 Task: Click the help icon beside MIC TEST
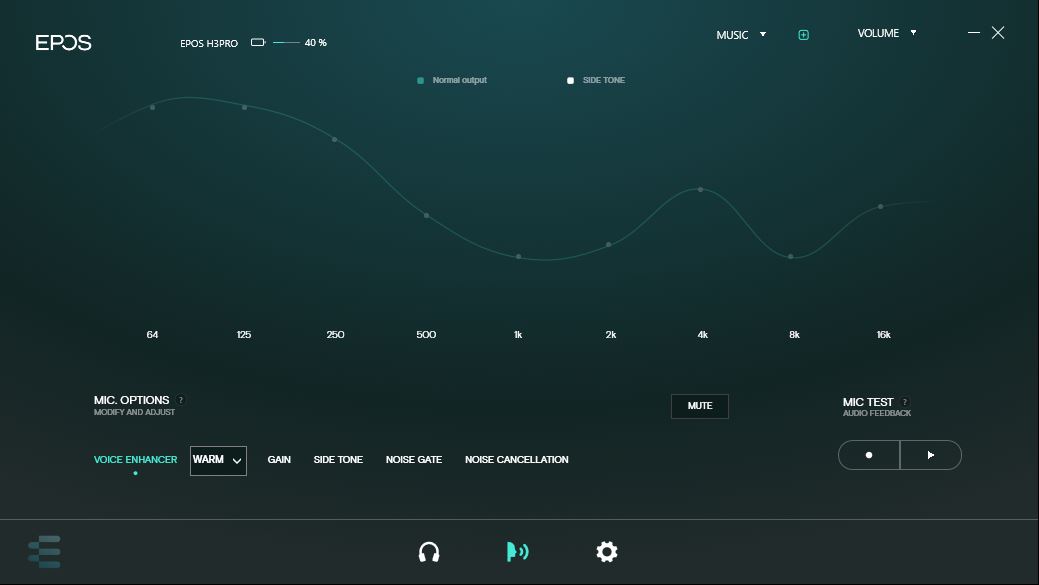(905, 402)
